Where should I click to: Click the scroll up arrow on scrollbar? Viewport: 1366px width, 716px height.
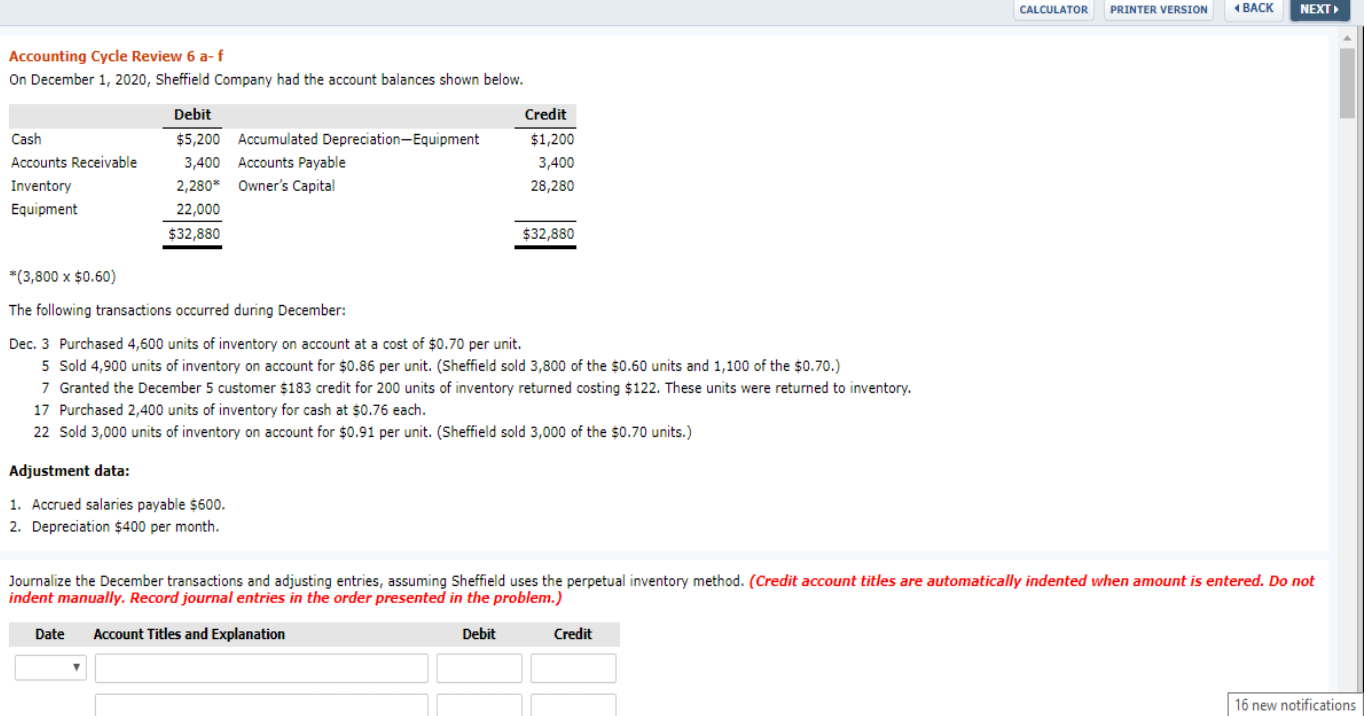tap(1347, 39)
